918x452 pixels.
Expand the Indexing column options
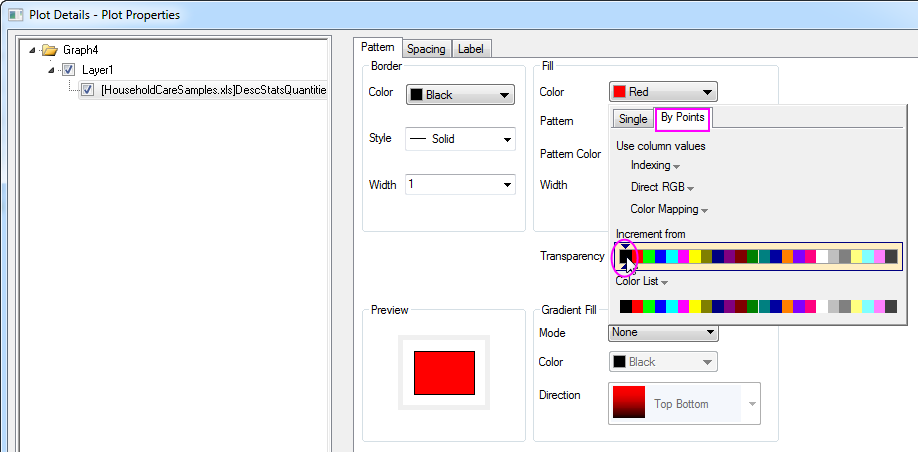tap(655, 166)
